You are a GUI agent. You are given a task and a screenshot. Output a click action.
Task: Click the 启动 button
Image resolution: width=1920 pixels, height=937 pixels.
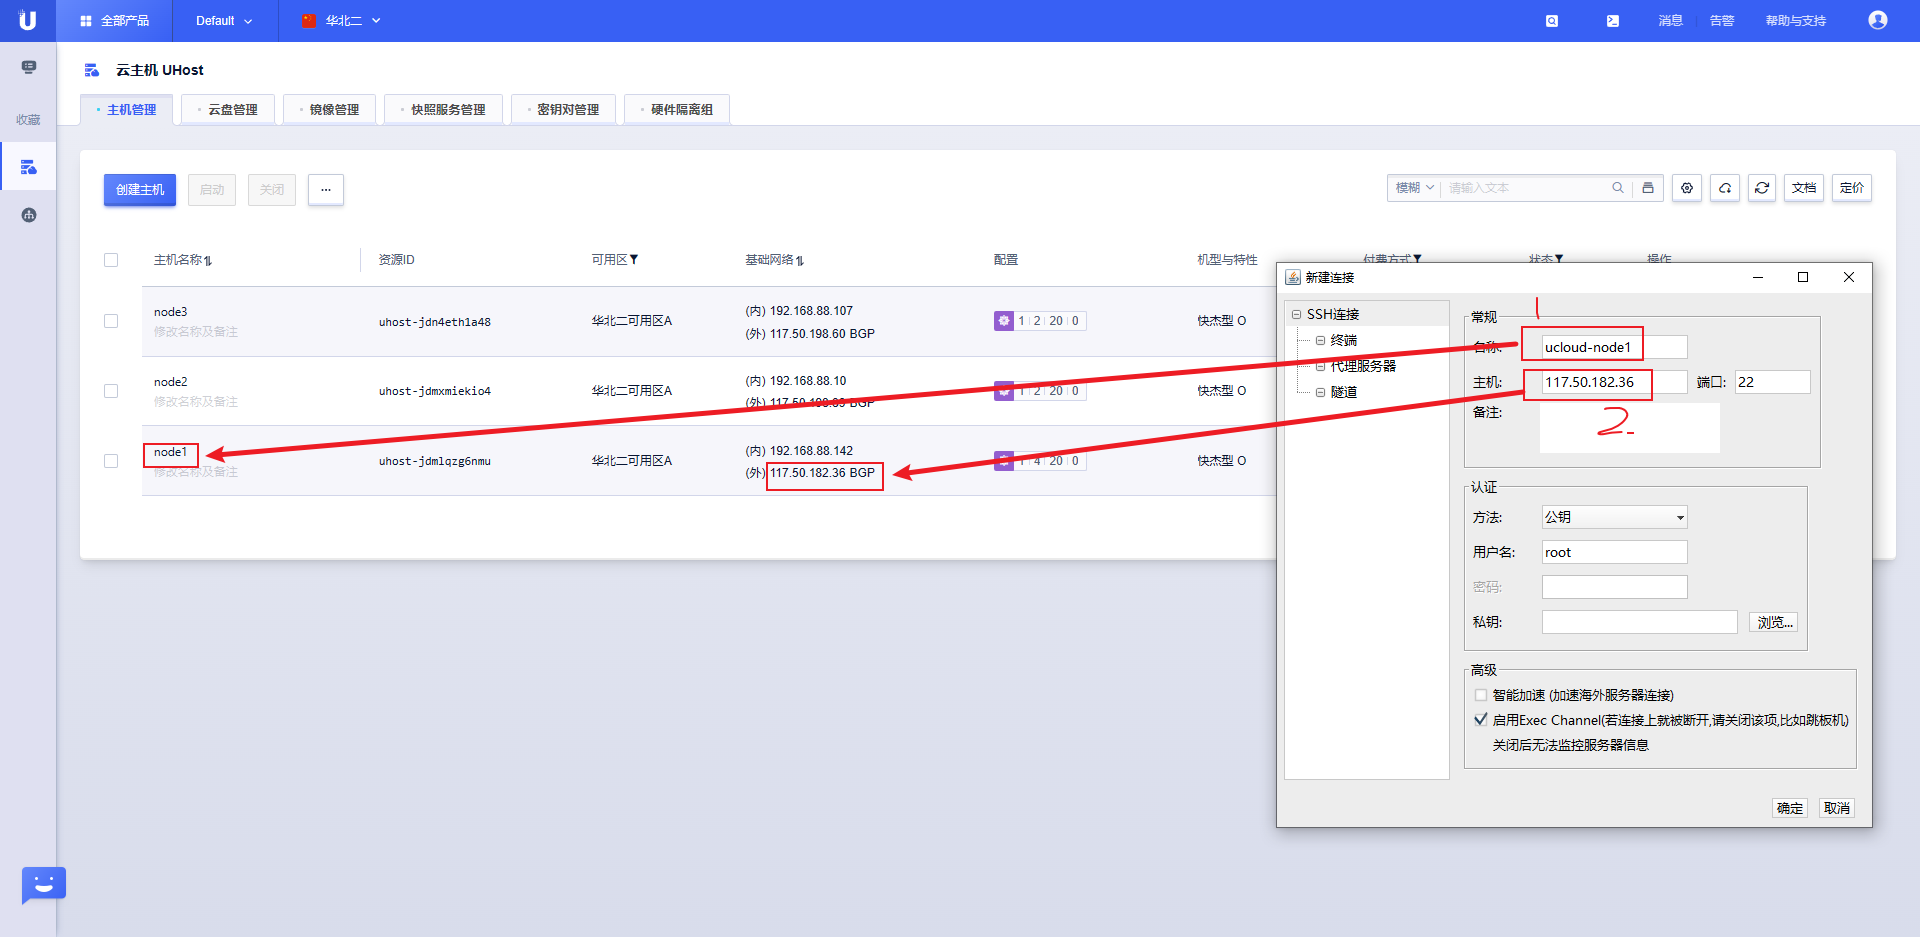[212, 190]
